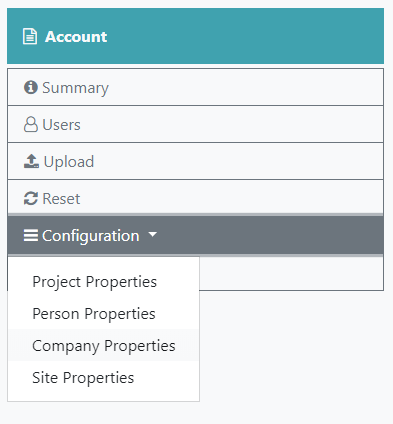
Task: Open the Summary section label
Action: tap(75, 88)
